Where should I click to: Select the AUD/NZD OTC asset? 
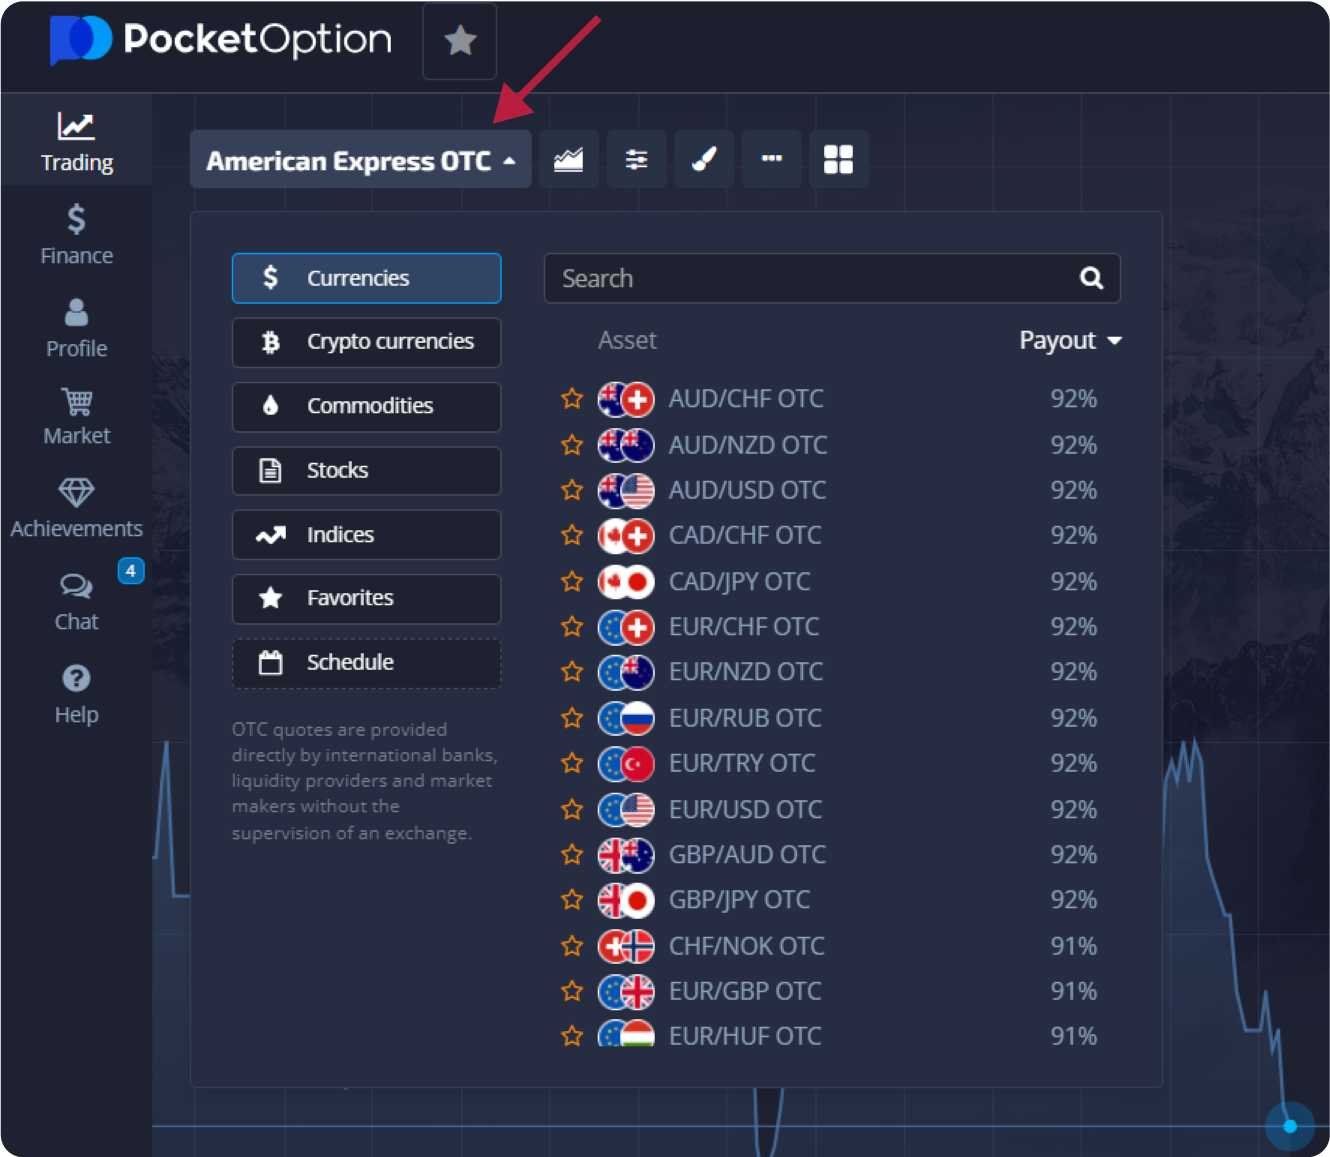832,445
